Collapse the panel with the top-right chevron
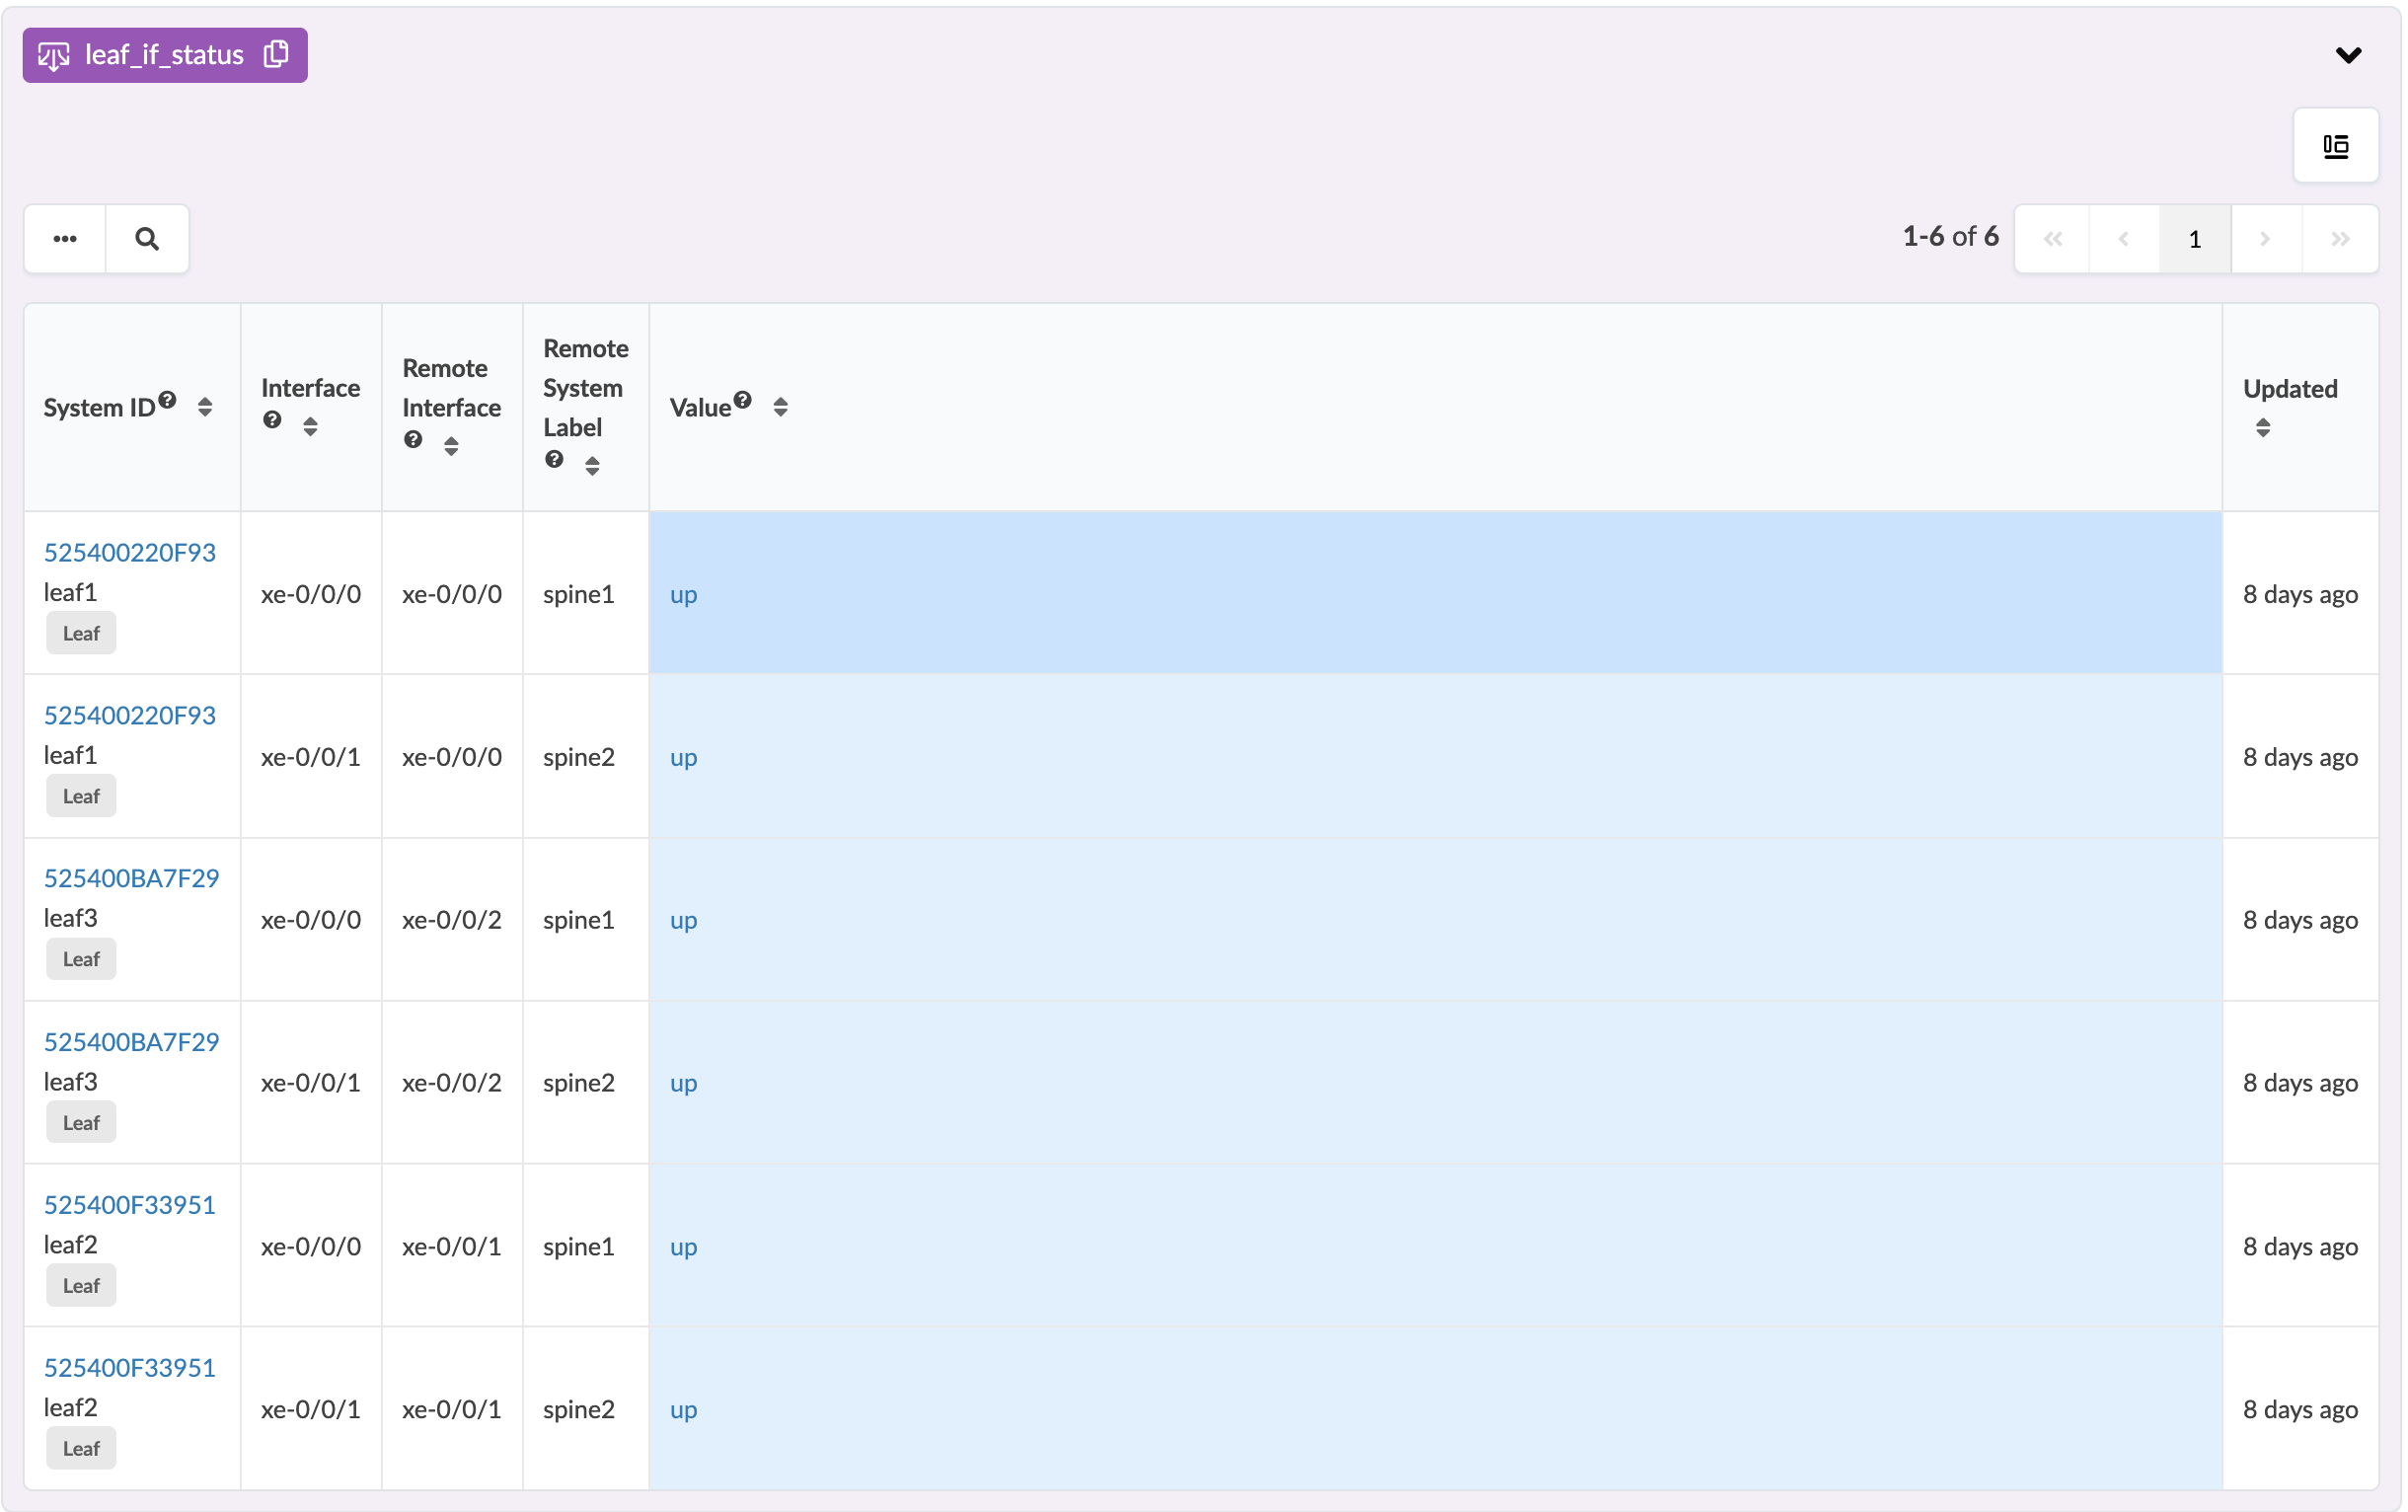Image resolution: width=2408 pixels, height=1512 pixels. 2348,55
